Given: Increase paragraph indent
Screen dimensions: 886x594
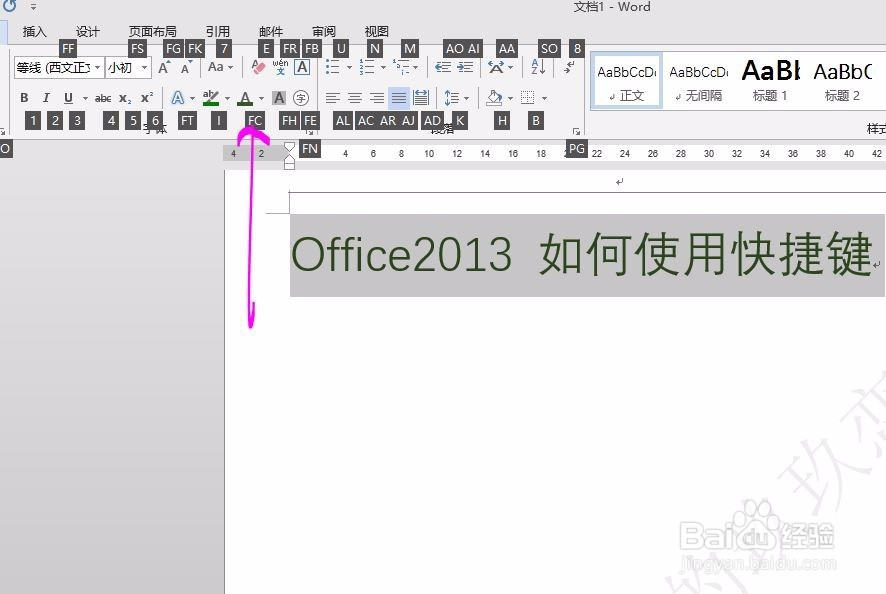Looking at the screenshot, I should tap(465, 67).
